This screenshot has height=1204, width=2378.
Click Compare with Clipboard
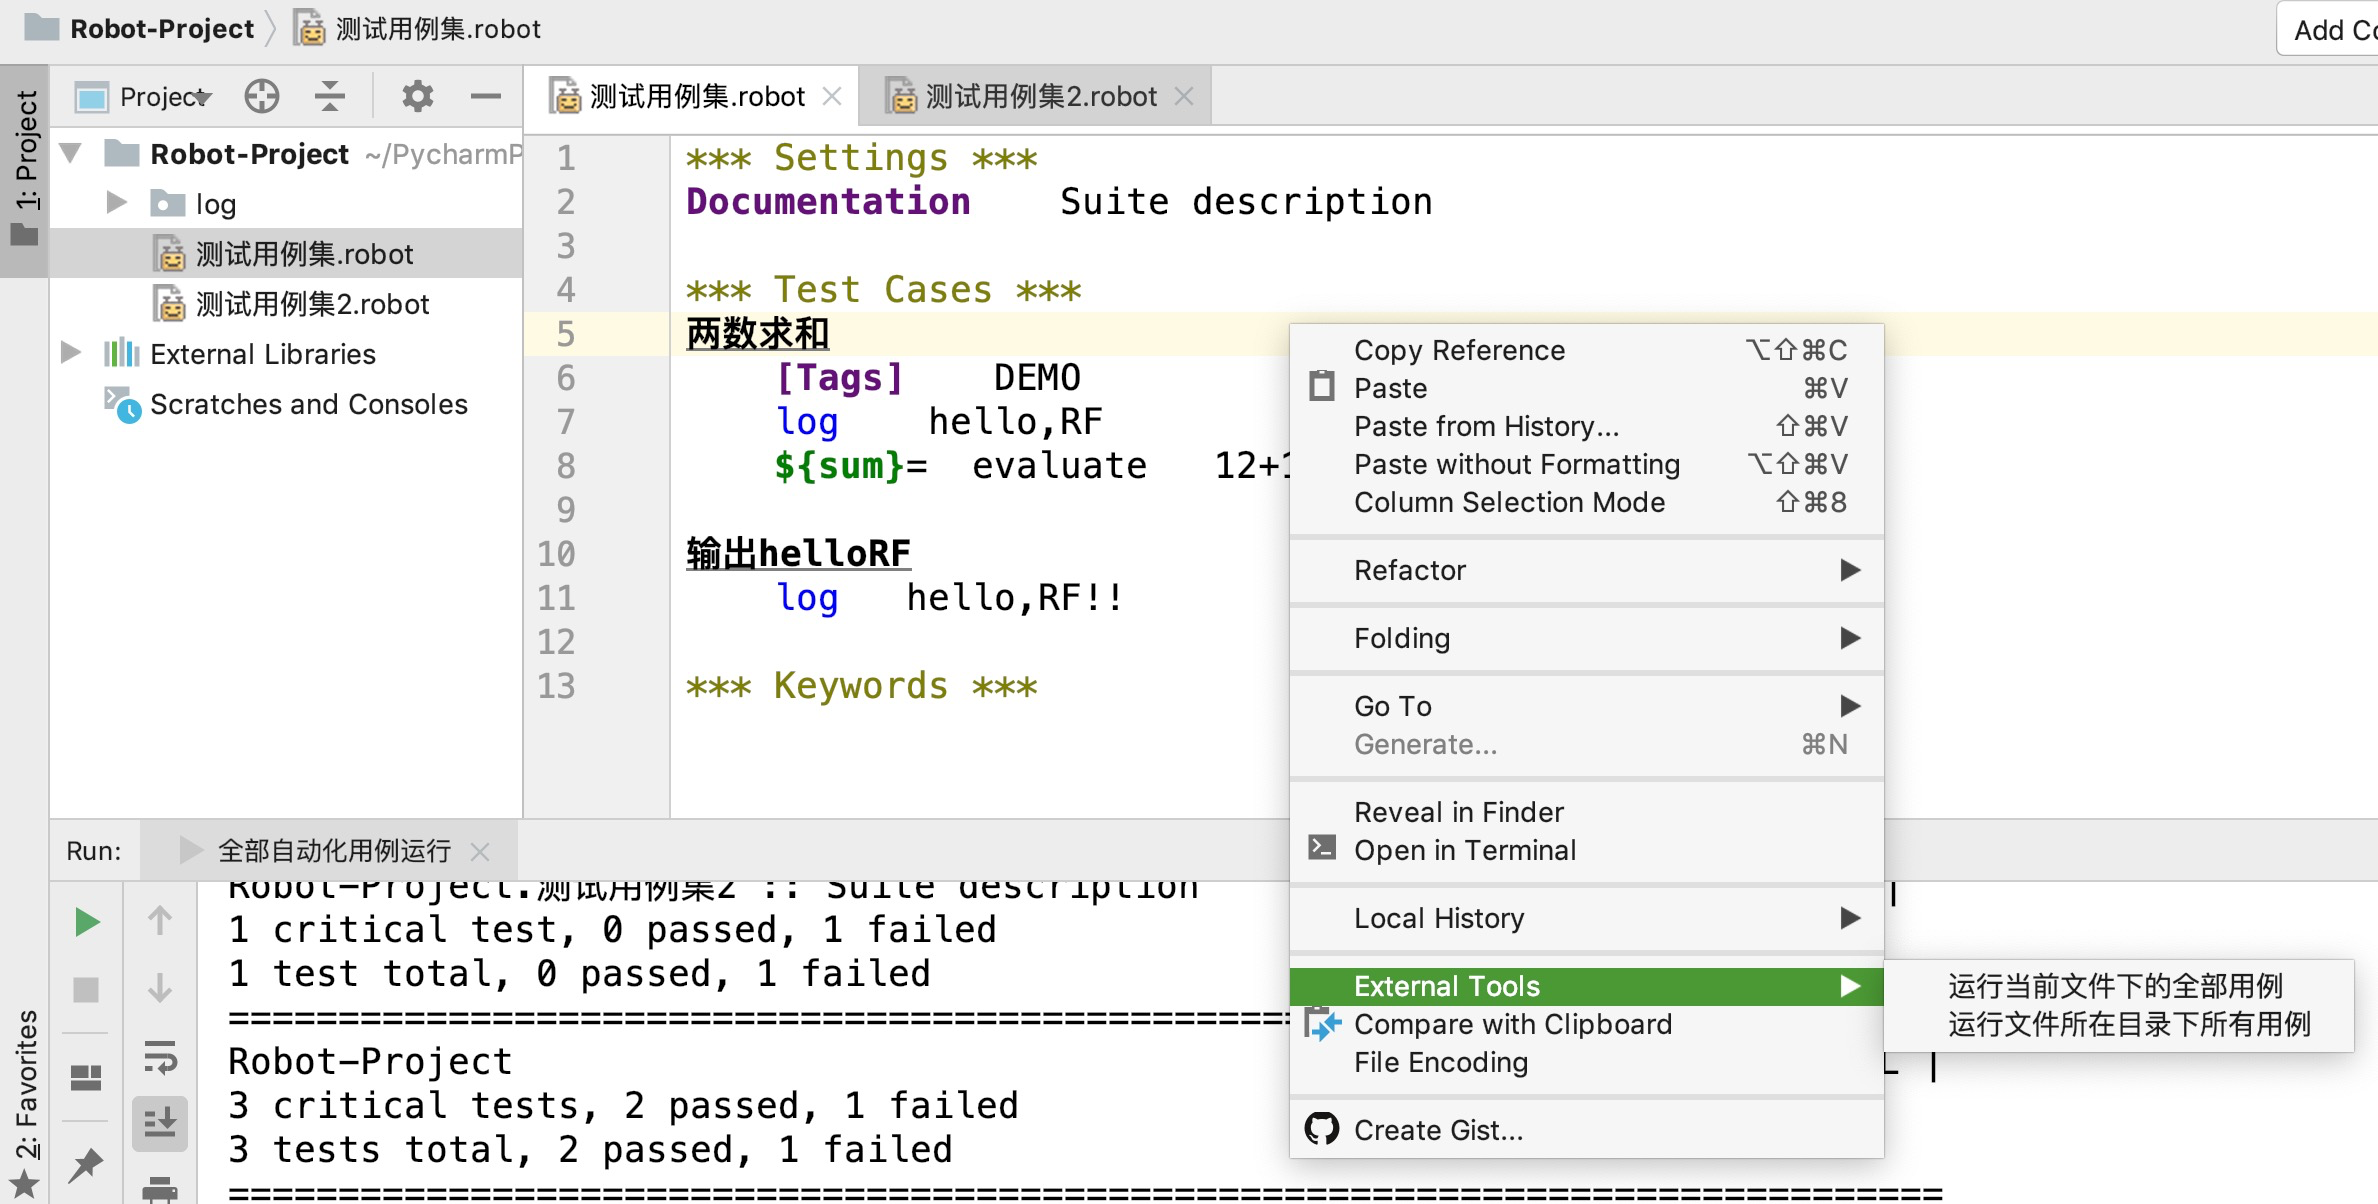coord(1586,1024)
